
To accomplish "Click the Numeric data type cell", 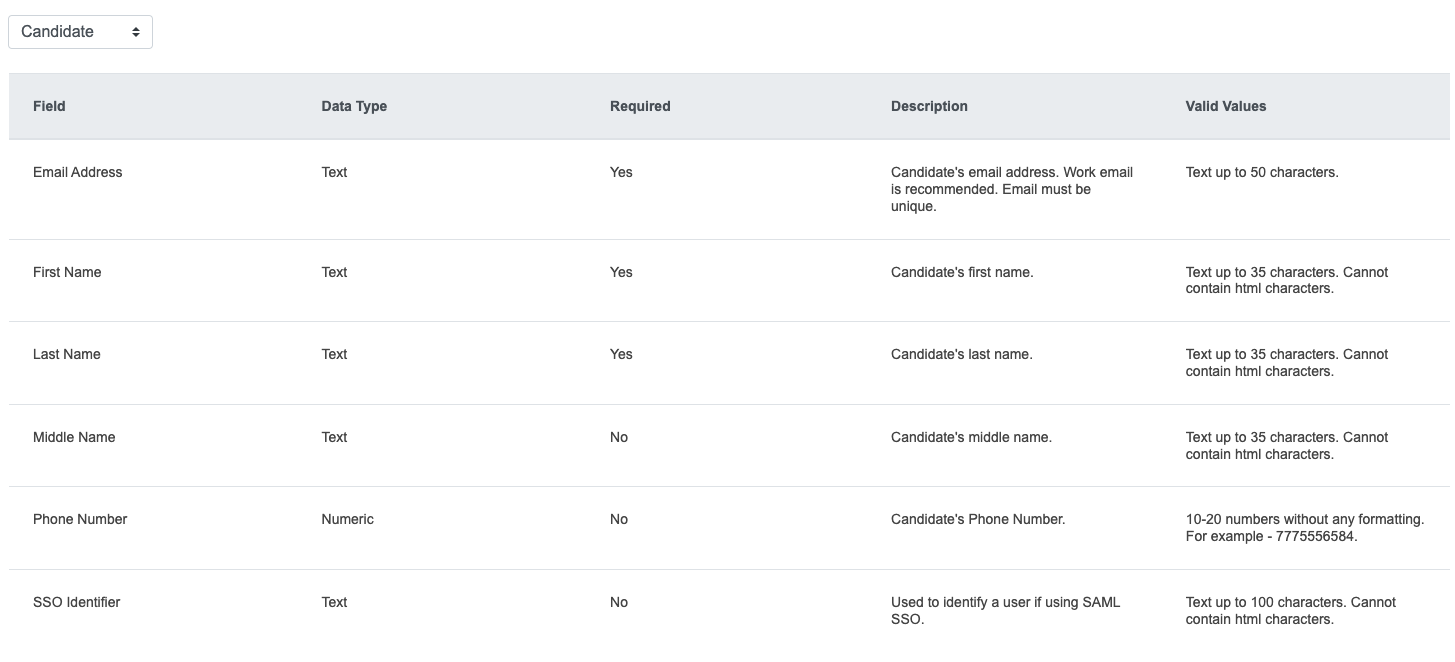I will [347, 519].
